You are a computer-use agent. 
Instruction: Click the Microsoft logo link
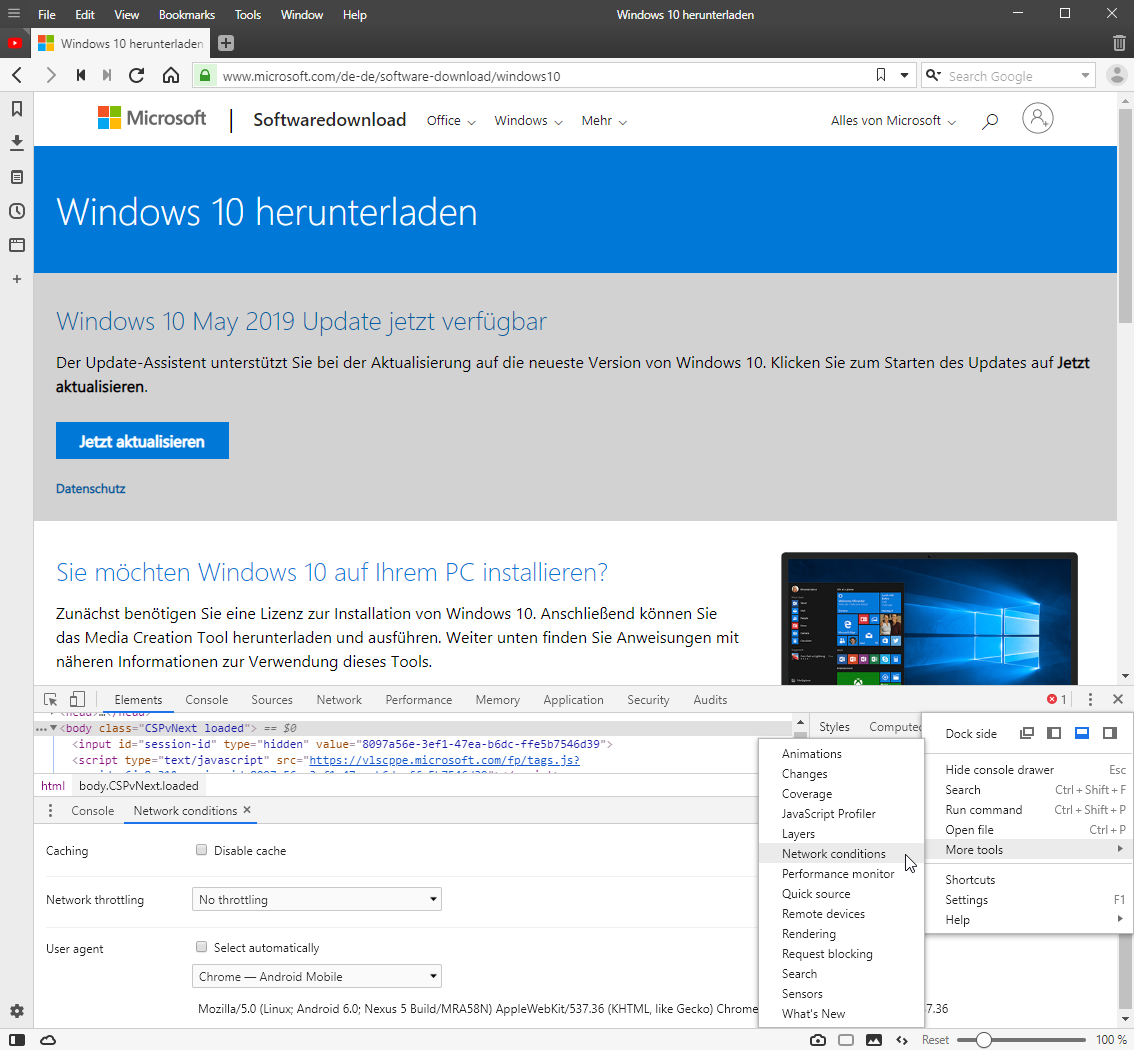coord(152,118)
